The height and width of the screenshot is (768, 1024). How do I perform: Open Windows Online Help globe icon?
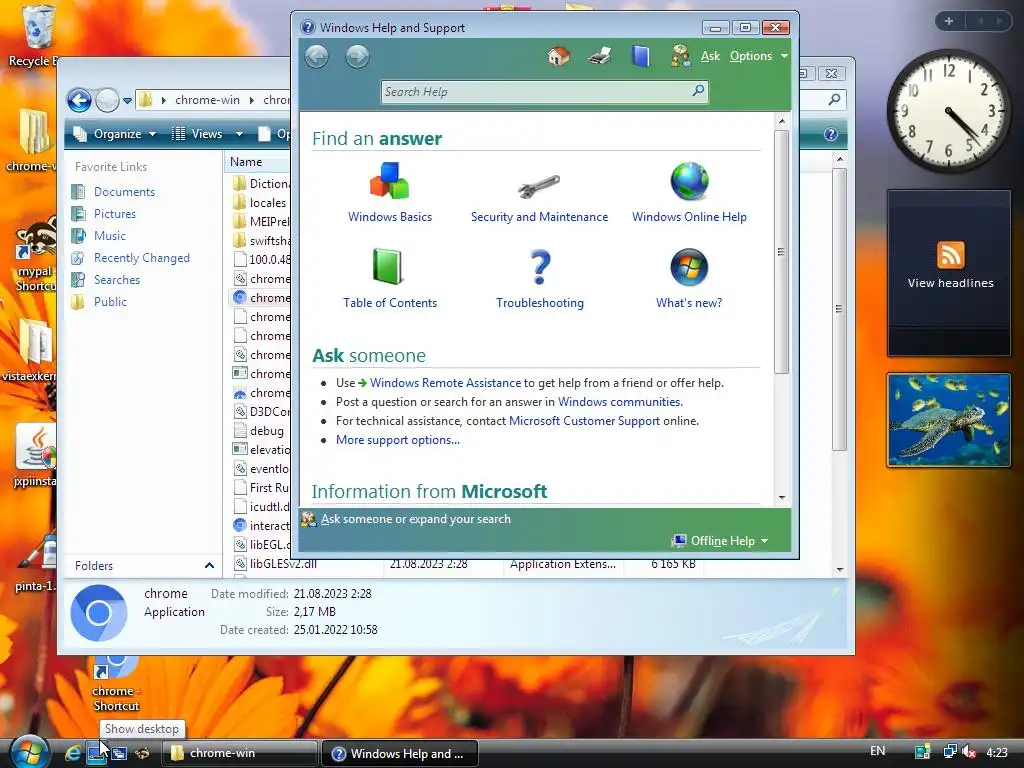[x=689, y=181]
